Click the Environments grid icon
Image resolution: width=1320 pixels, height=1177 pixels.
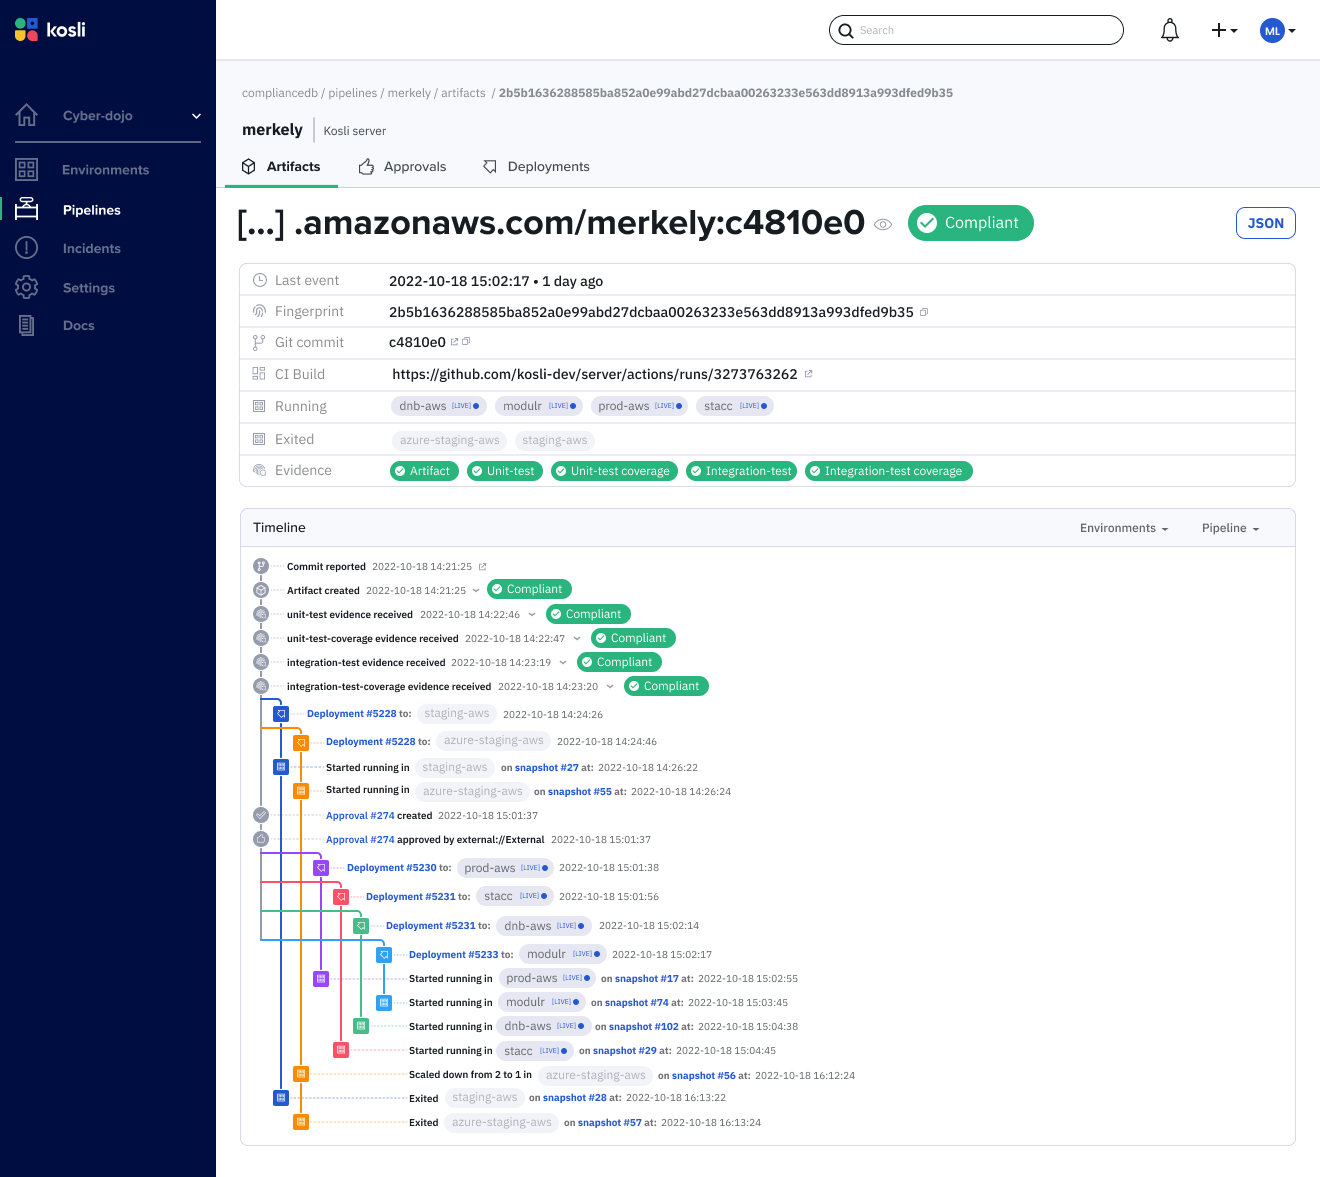click(x=27, y=169)
